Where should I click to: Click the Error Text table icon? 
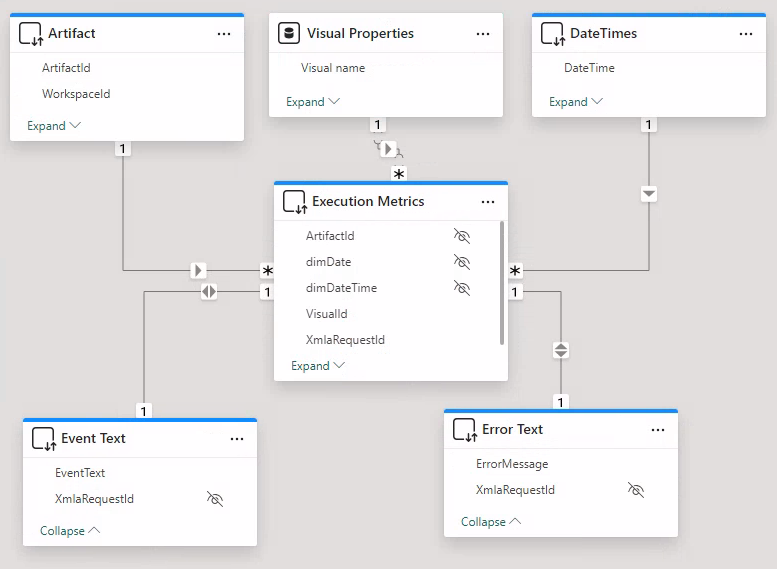(464, 430)
